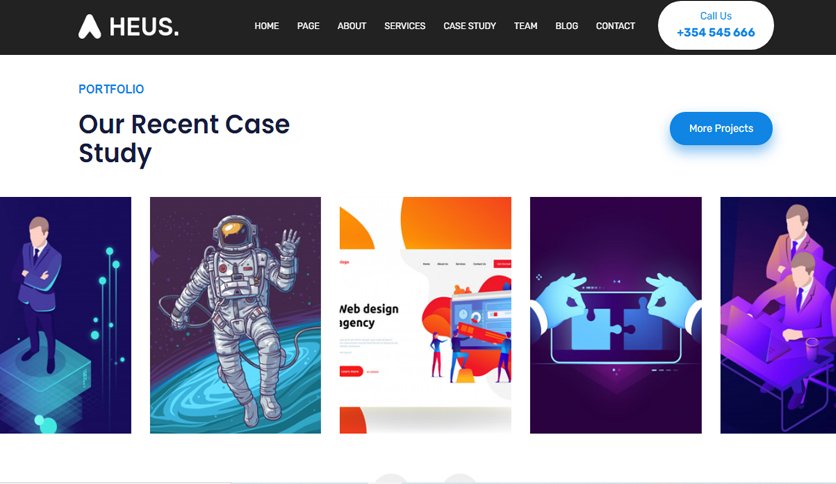Click the Our Recent Case Study heading
836x484 pixels.
(x=184, y=139)
